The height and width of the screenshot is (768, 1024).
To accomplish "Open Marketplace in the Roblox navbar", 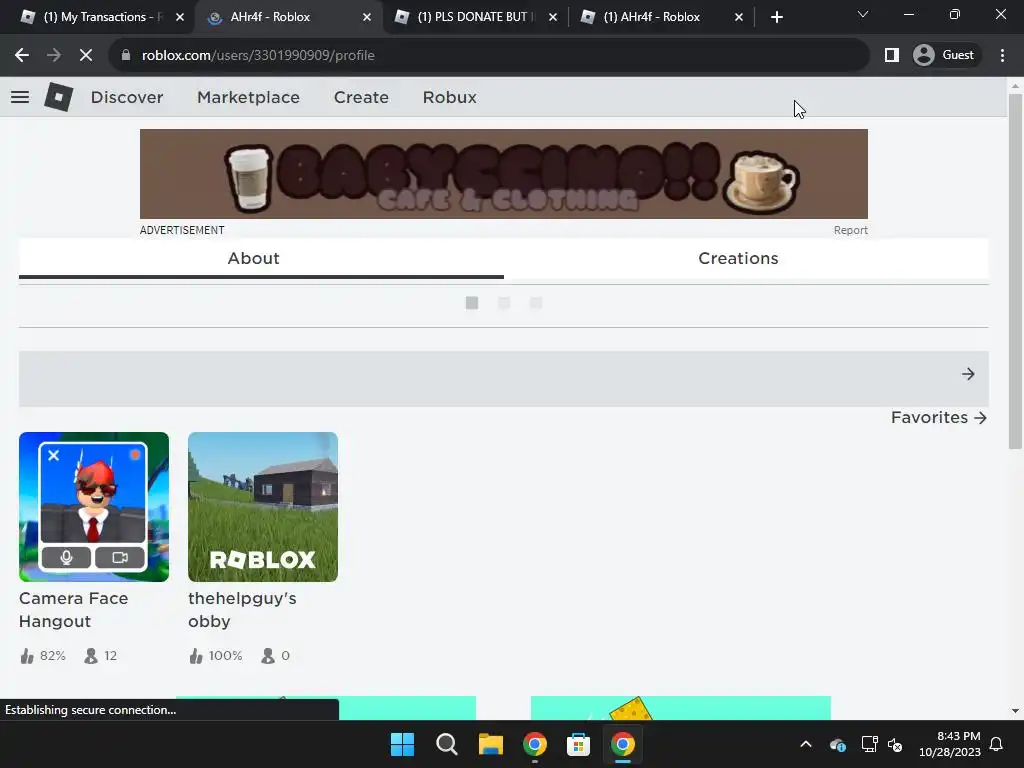I will (248, 97).
